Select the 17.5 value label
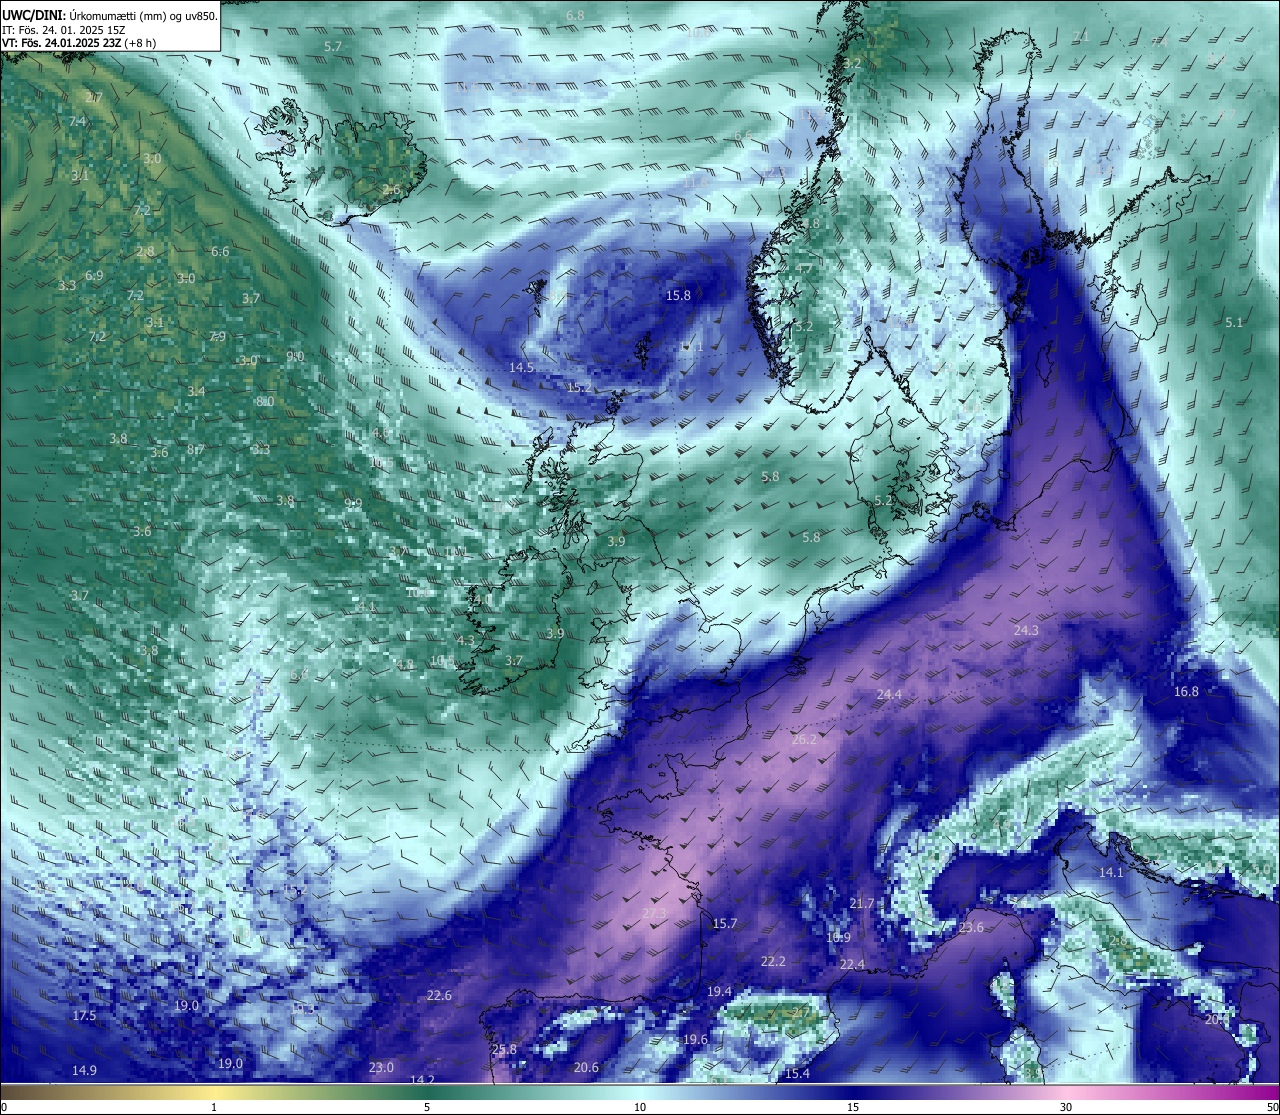This screenshot has height=1115, width=1280. [84, 1015]
